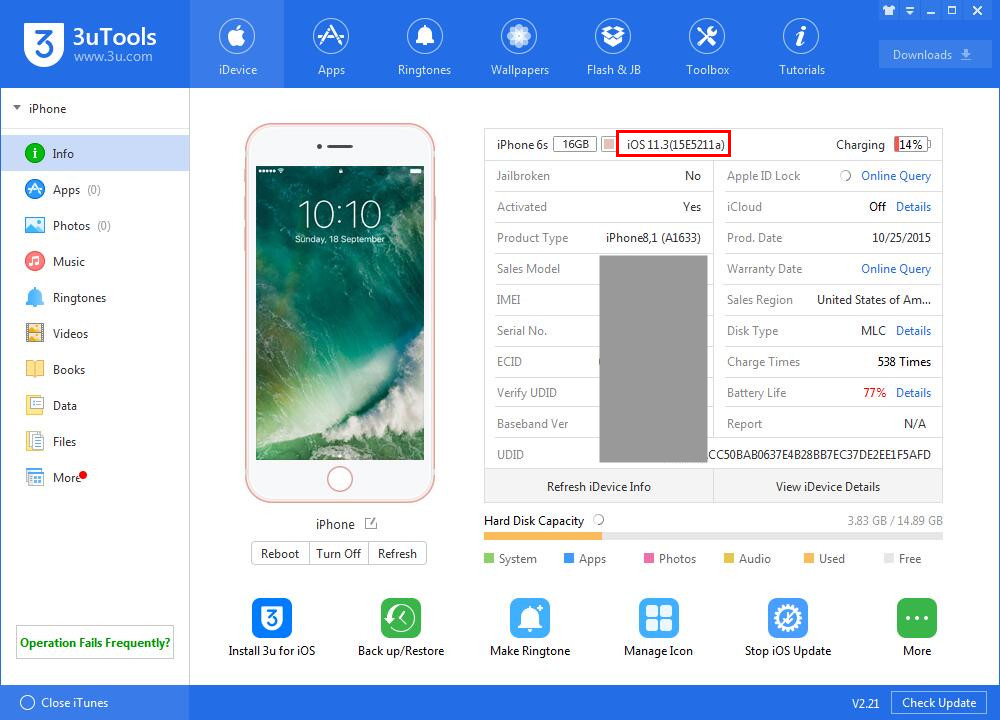This screenshot has width=1000, height=720.
Task: Click the Stop iOS Update icon
Action: click(788, 617)
